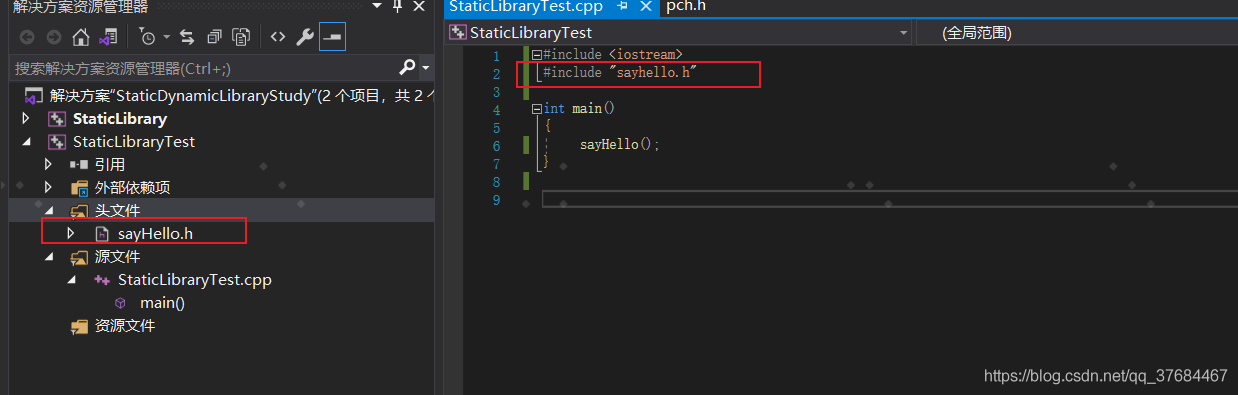The height and width of the screenshot is (395, 1238).
Task: Select the 引用 tree item
Action: tap(110, 165)
